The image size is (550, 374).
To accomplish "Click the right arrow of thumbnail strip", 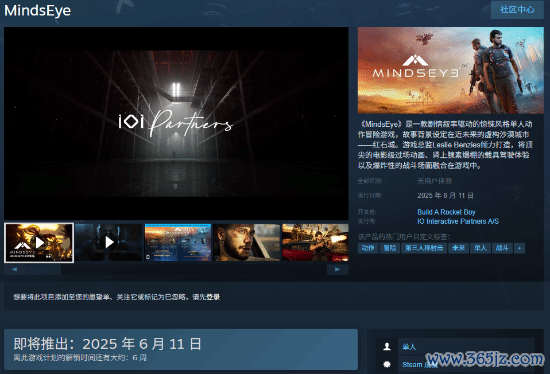I will [337, 269].
